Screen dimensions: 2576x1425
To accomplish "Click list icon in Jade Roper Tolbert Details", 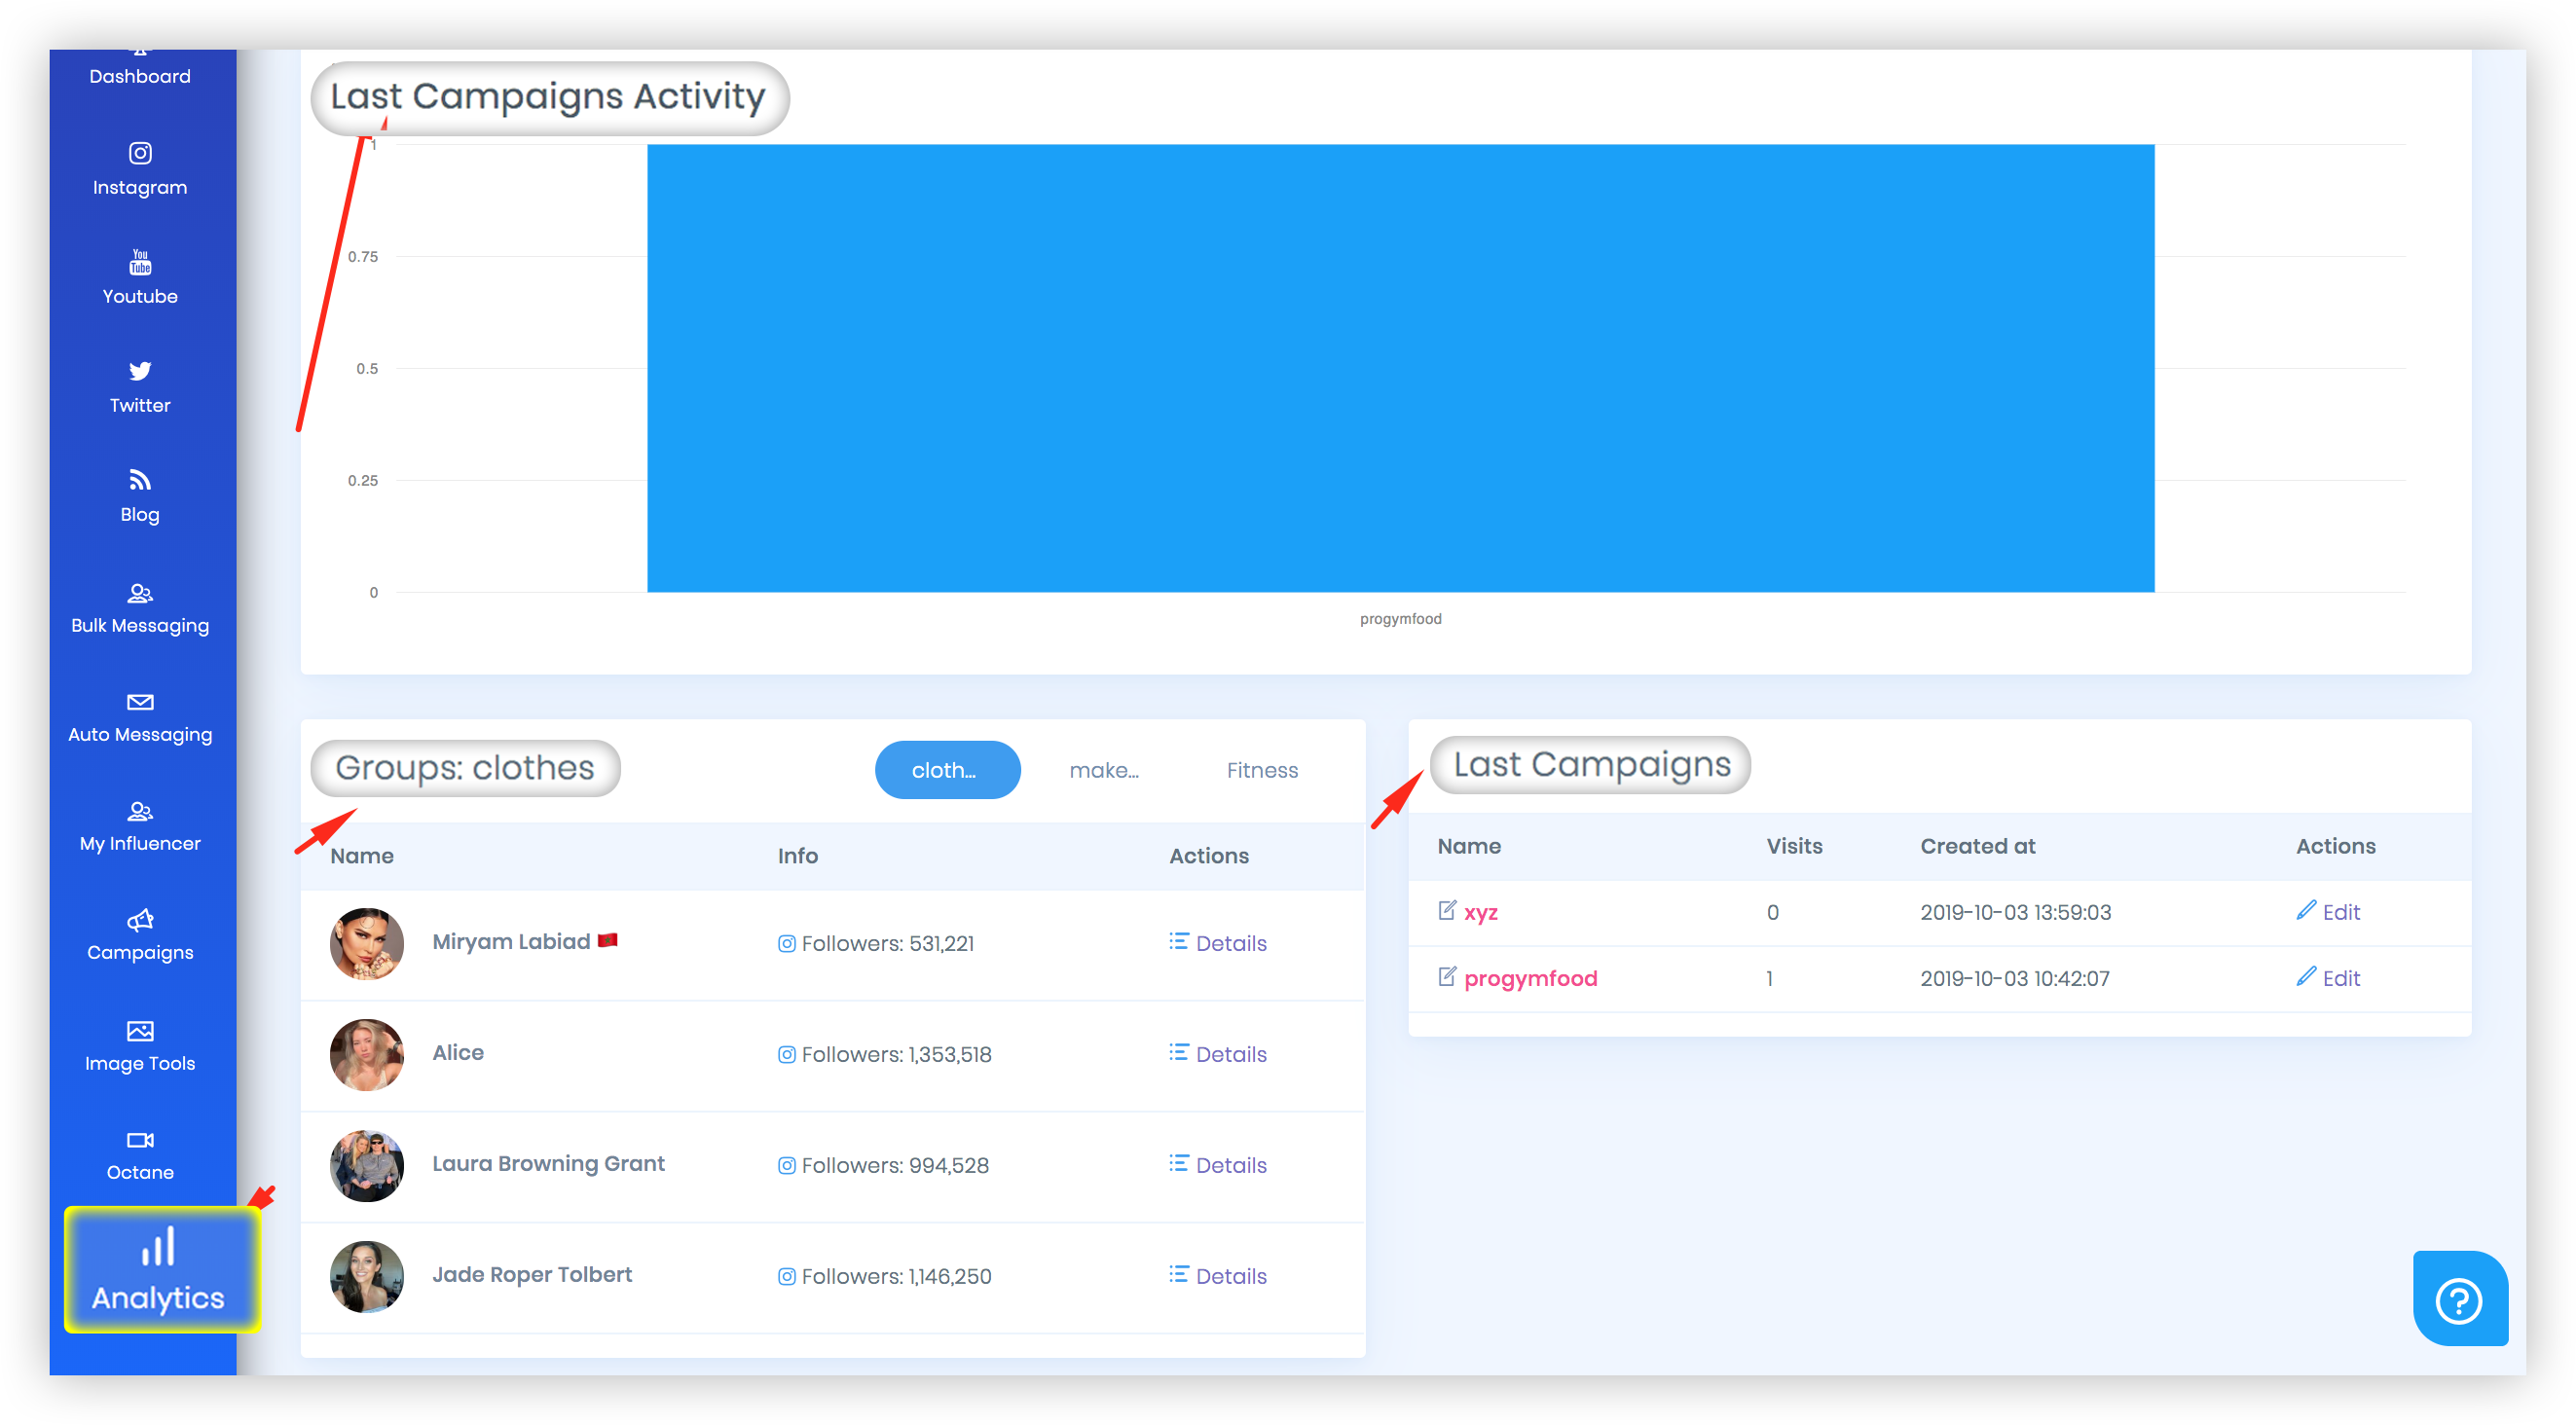I will (x=1178, y=1274).
